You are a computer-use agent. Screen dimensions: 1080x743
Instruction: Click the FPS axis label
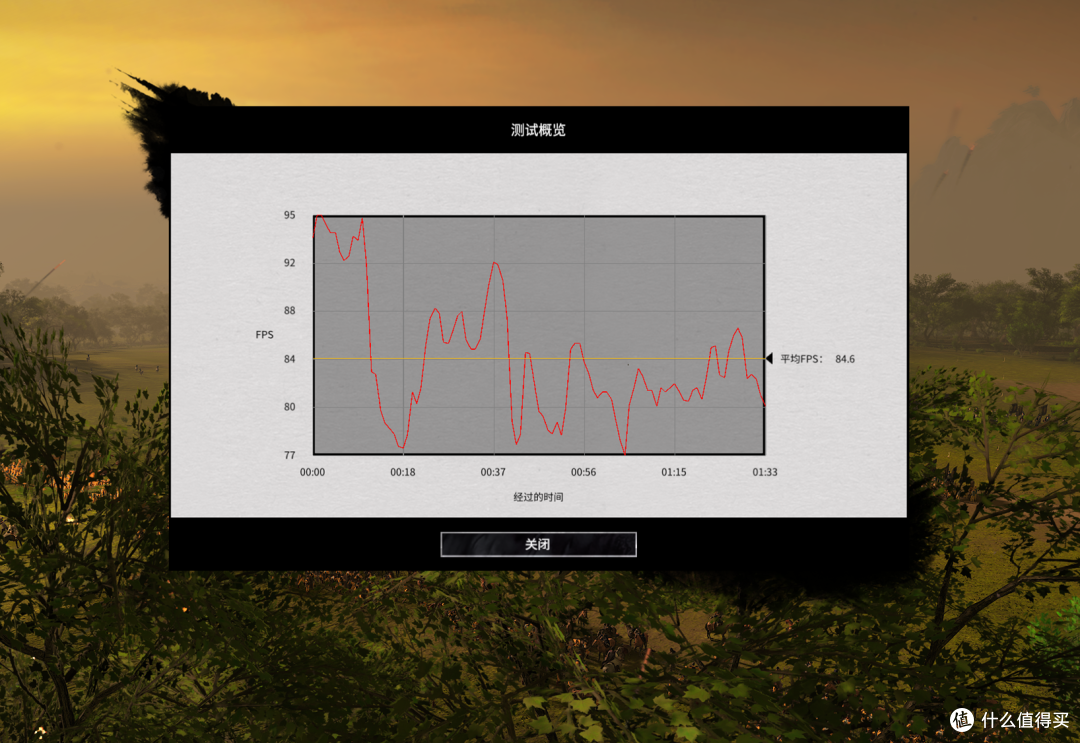[x=264, y=335]
